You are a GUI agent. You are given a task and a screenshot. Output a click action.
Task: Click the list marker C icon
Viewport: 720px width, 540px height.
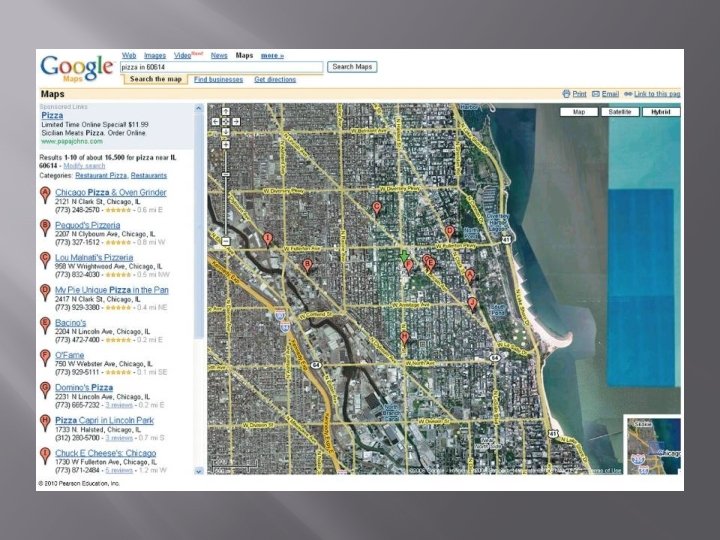tap(45, 260)
